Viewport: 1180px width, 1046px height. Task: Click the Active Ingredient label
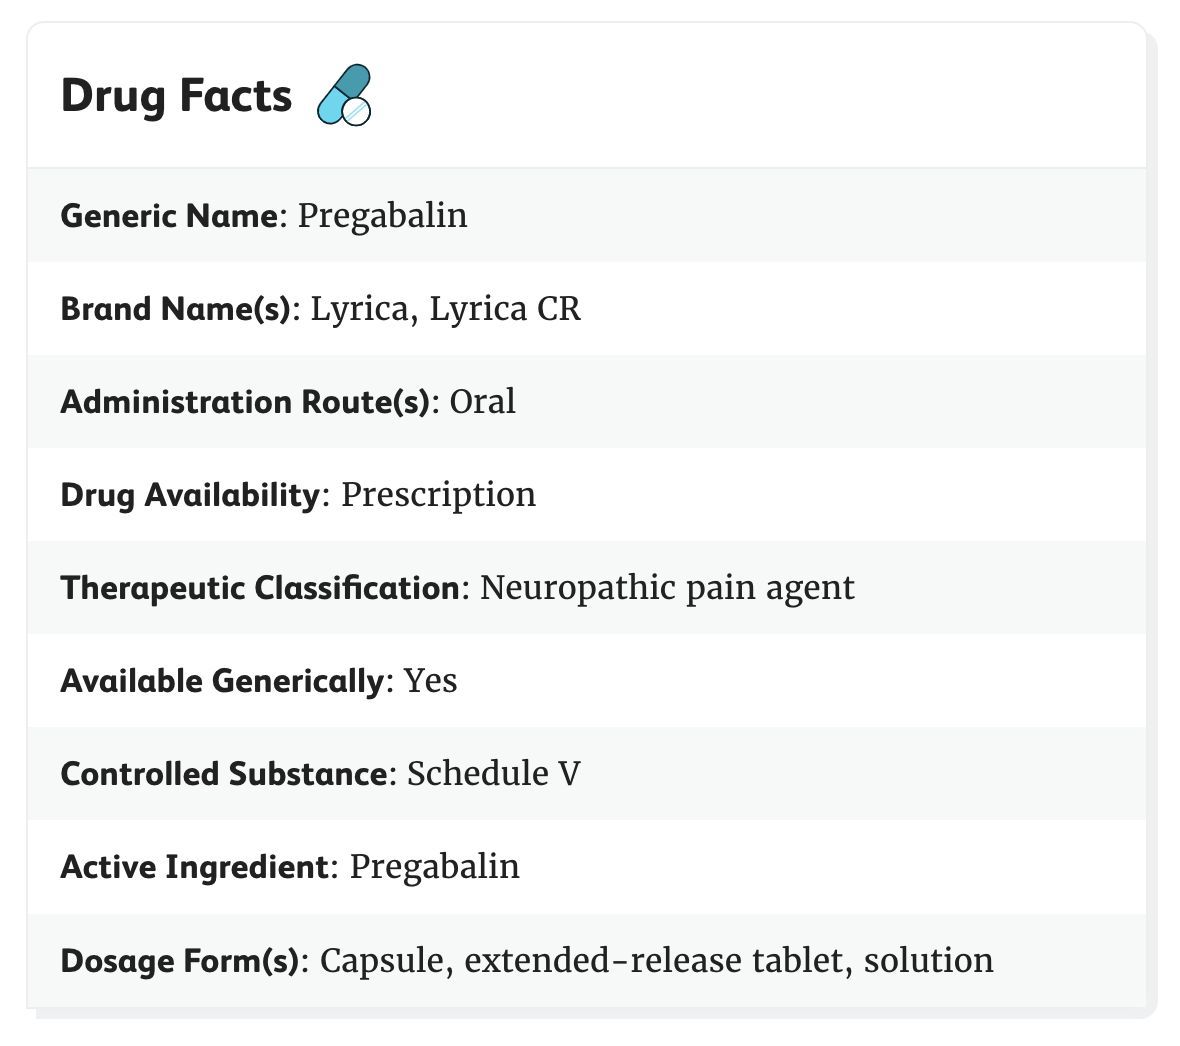click(x=195, y=867)
